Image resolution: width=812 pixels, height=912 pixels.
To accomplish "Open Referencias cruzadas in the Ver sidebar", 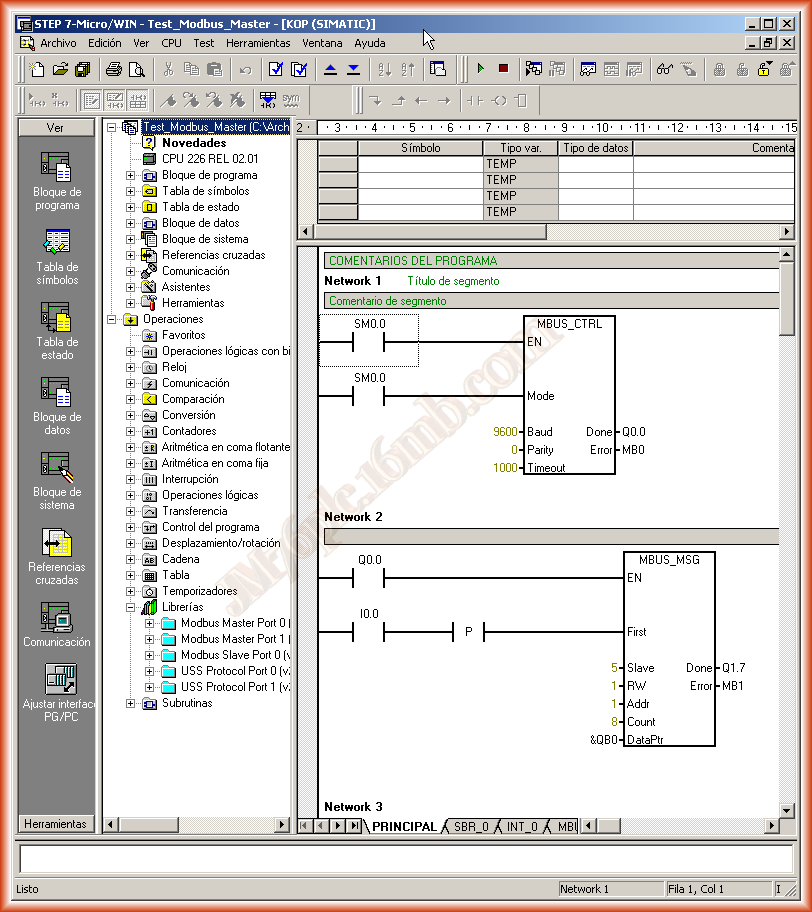I will pos(57,555).
